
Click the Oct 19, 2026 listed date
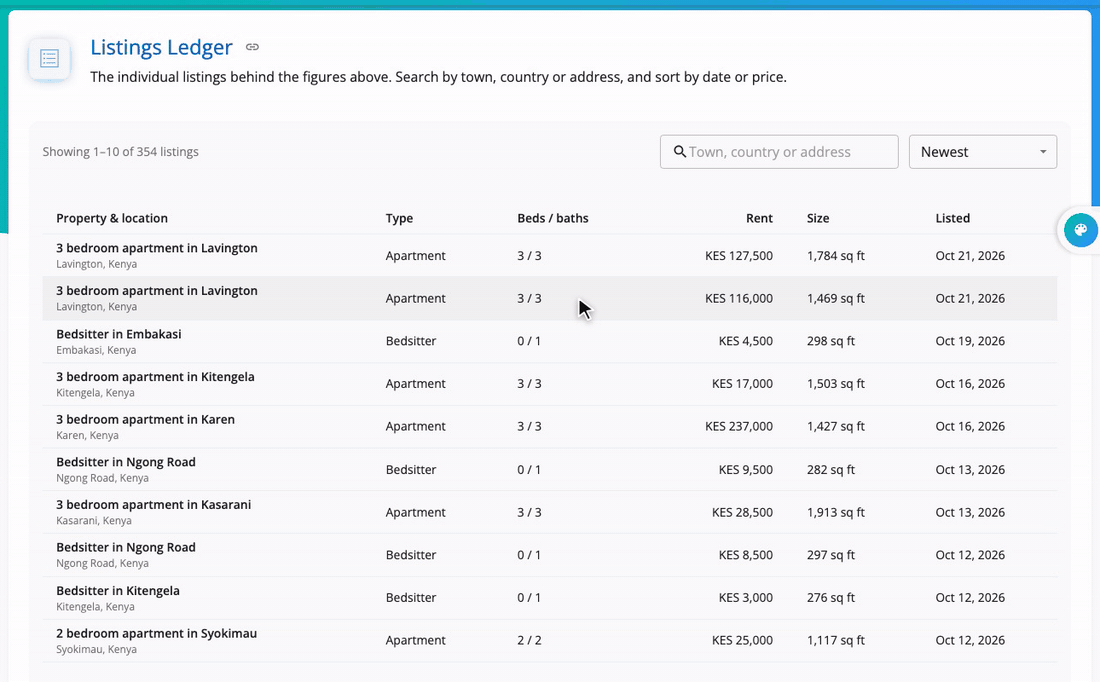[970, 341]
